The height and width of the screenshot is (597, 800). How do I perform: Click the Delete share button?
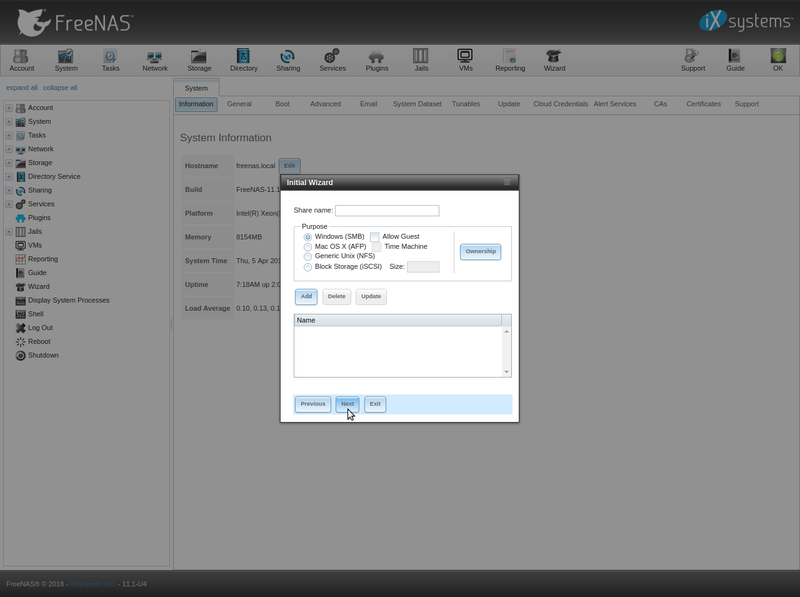point(336,296)
